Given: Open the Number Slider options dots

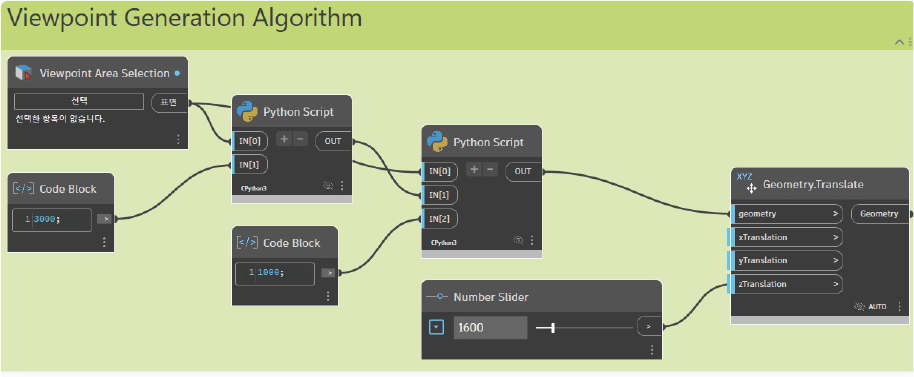Looking at the screenshot, I should tap(652, 350).
